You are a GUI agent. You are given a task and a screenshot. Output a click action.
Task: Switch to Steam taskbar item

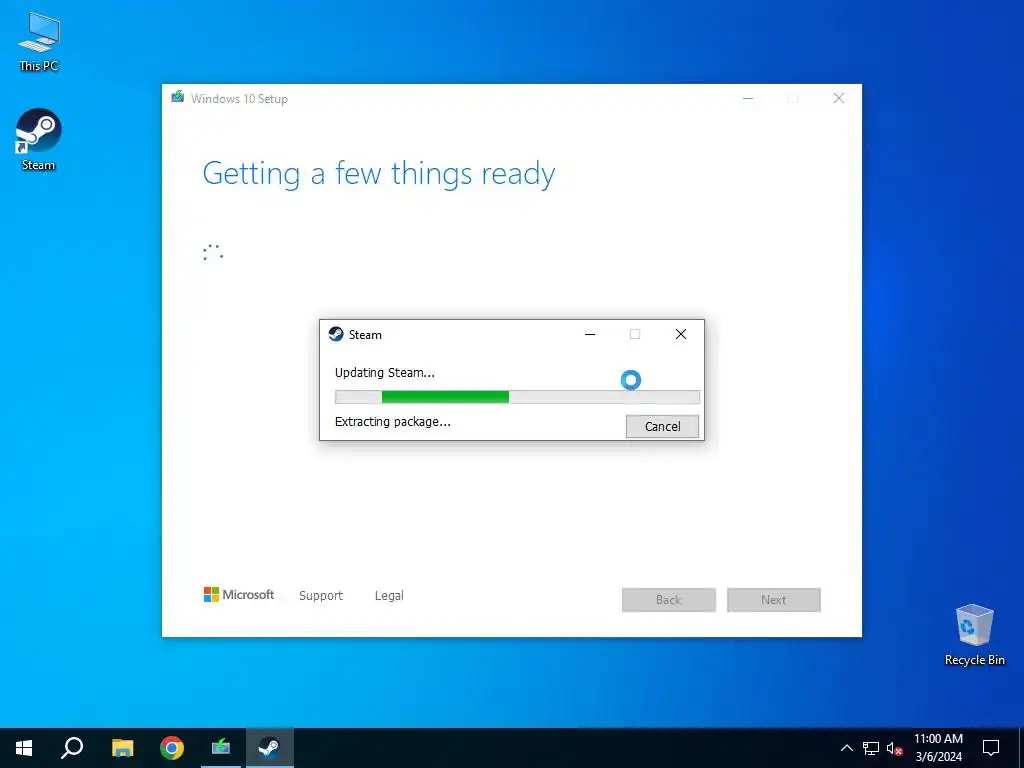point(270,748)
